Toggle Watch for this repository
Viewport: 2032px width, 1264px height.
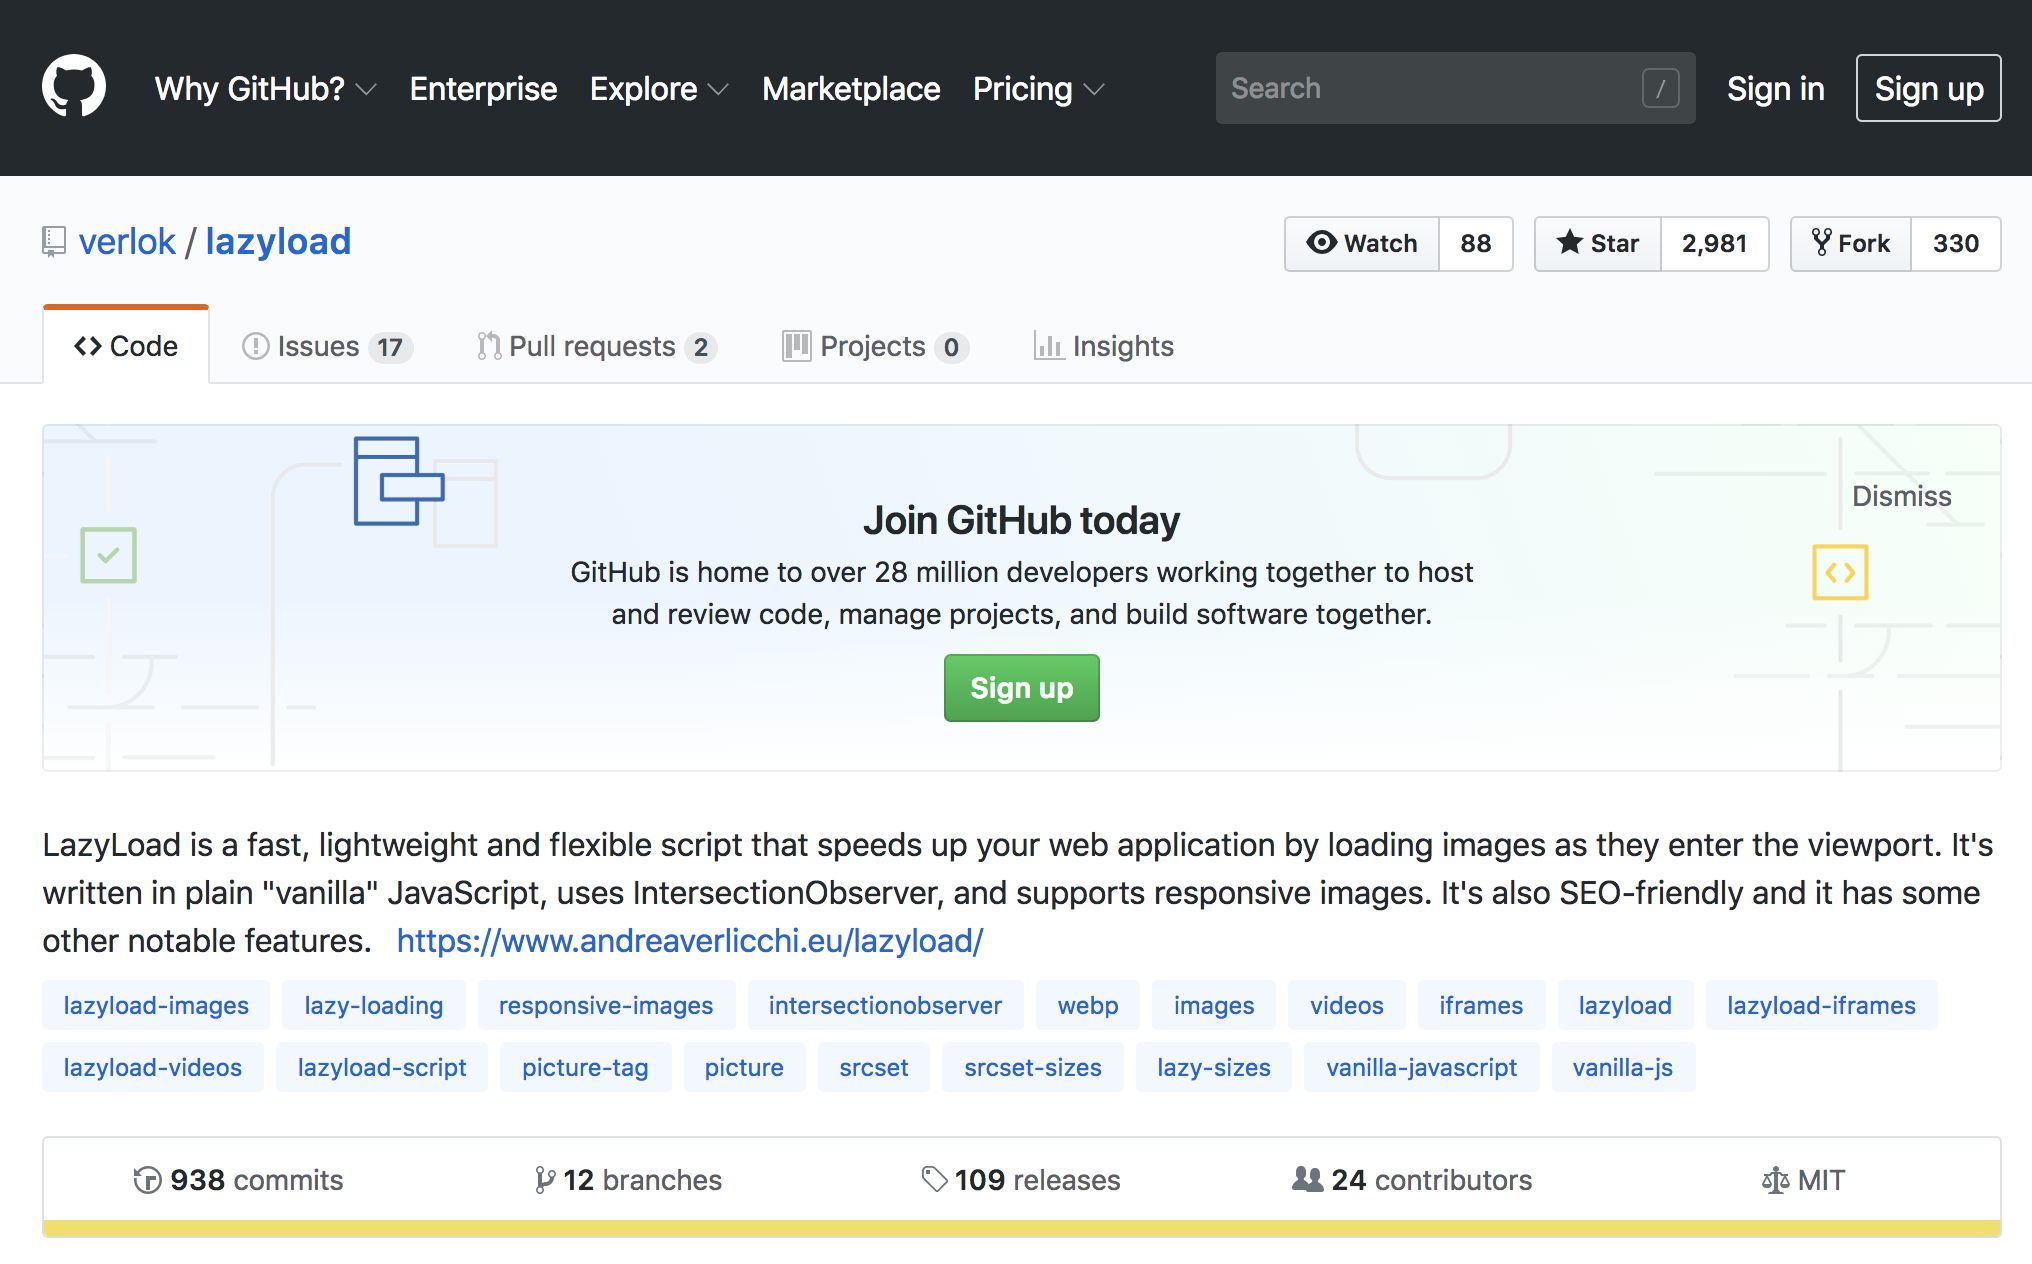tap(1362, 243)
